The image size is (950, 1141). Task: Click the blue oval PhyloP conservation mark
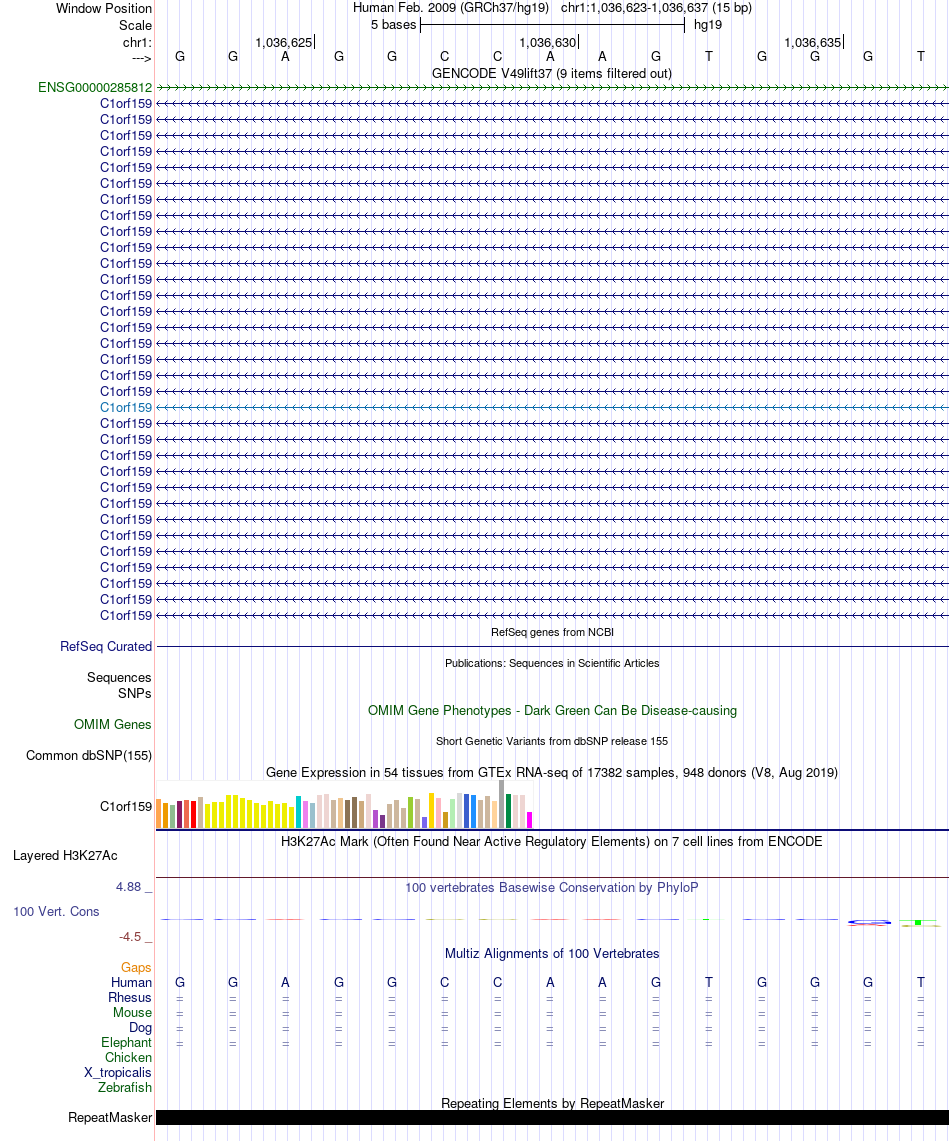pyautogui.click(x=869, y=923)
